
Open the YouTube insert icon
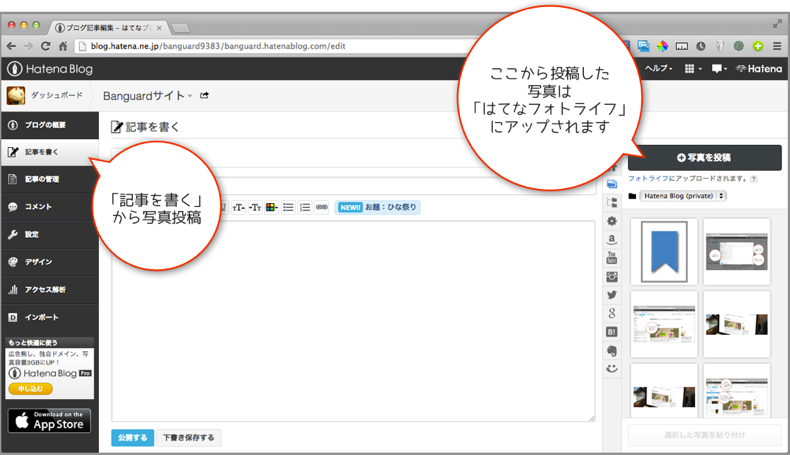(612, 258)
